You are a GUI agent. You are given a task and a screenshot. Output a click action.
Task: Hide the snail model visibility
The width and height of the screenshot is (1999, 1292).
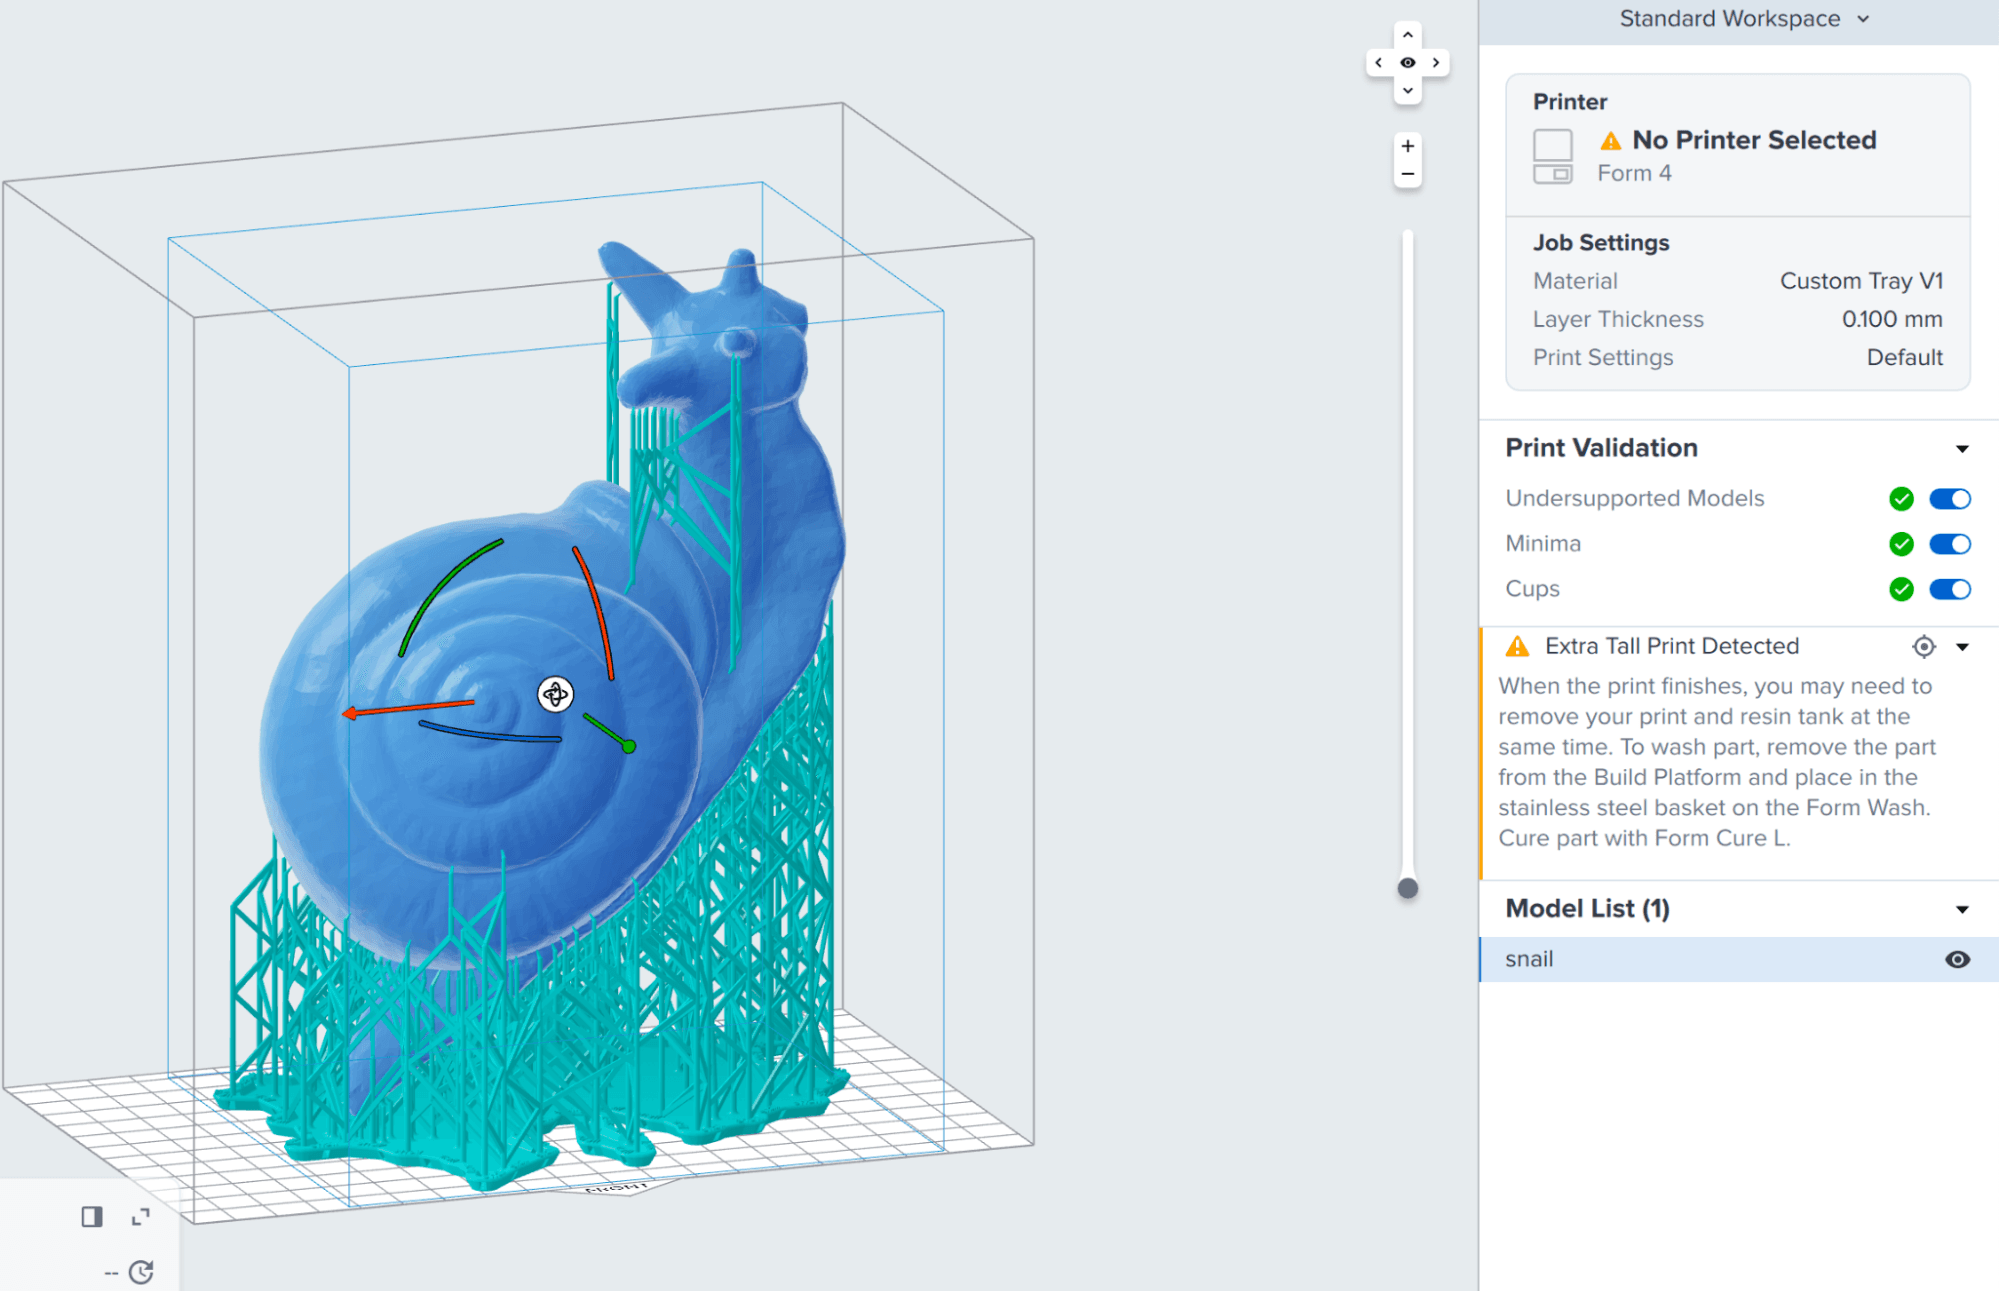(1957, 960)
